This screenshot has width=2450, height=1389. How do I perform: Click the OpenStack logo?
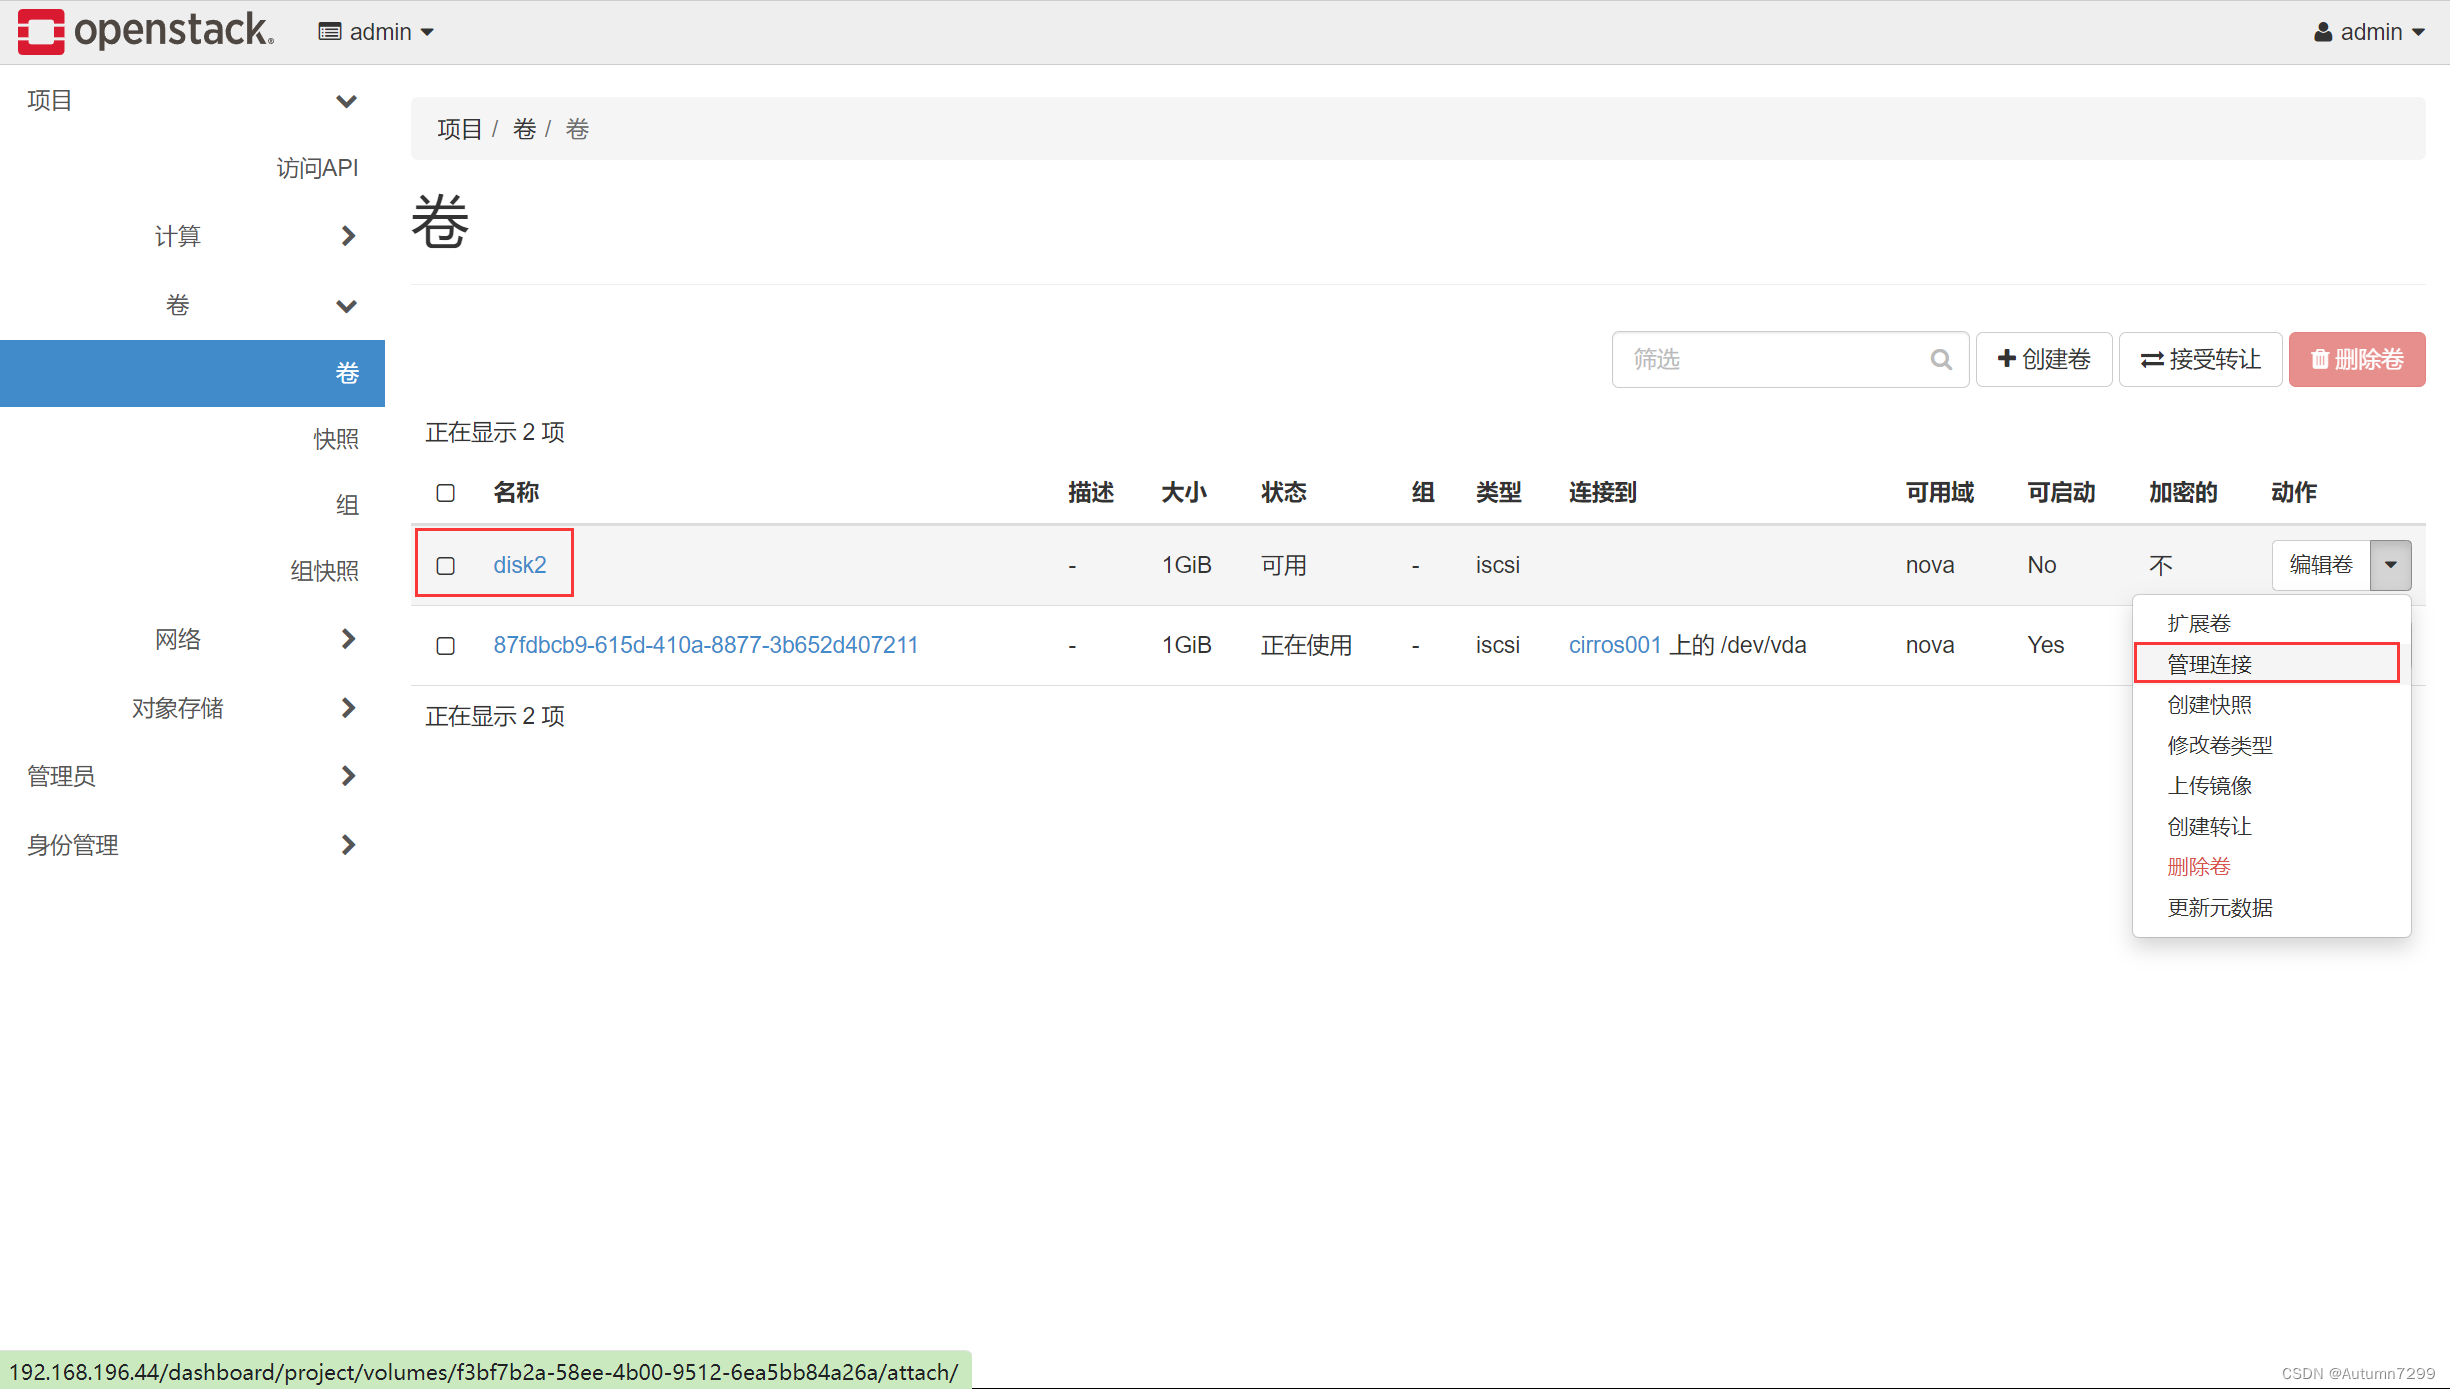pyautogui.click(x=146, y=31)
